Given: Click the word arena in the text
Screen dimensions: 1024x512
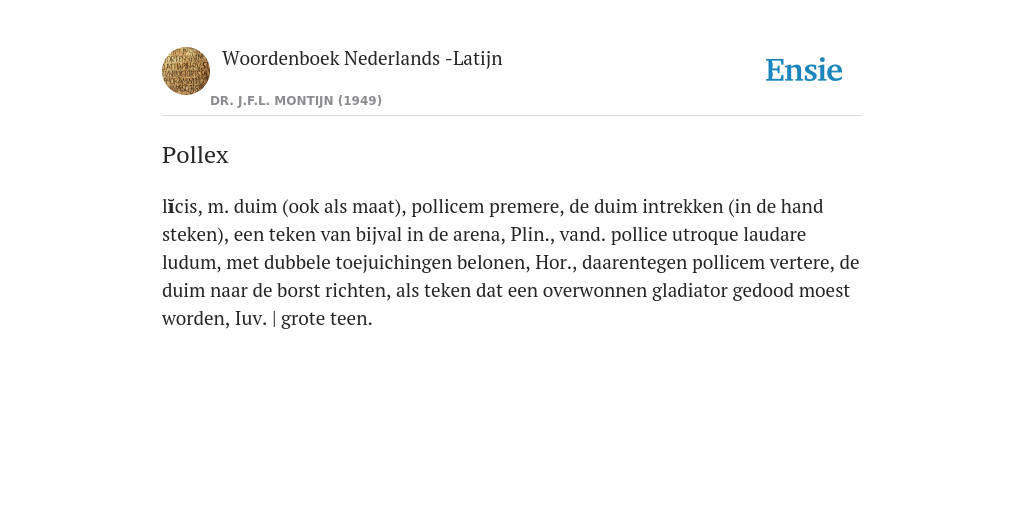Looking at the screenshot, I should [x=480, y=234].
